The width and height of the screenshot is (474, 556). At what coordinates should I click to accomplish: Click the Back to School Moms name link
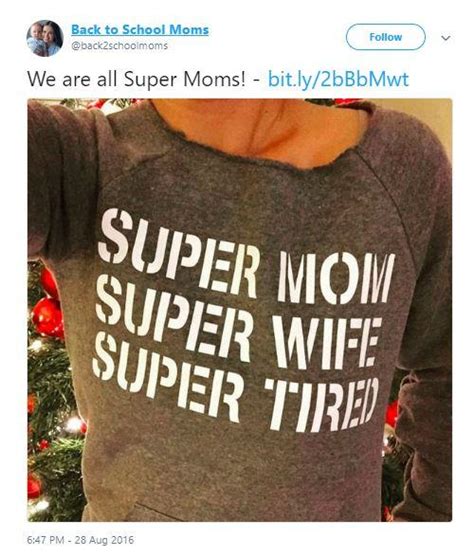[x=140, y=30]
